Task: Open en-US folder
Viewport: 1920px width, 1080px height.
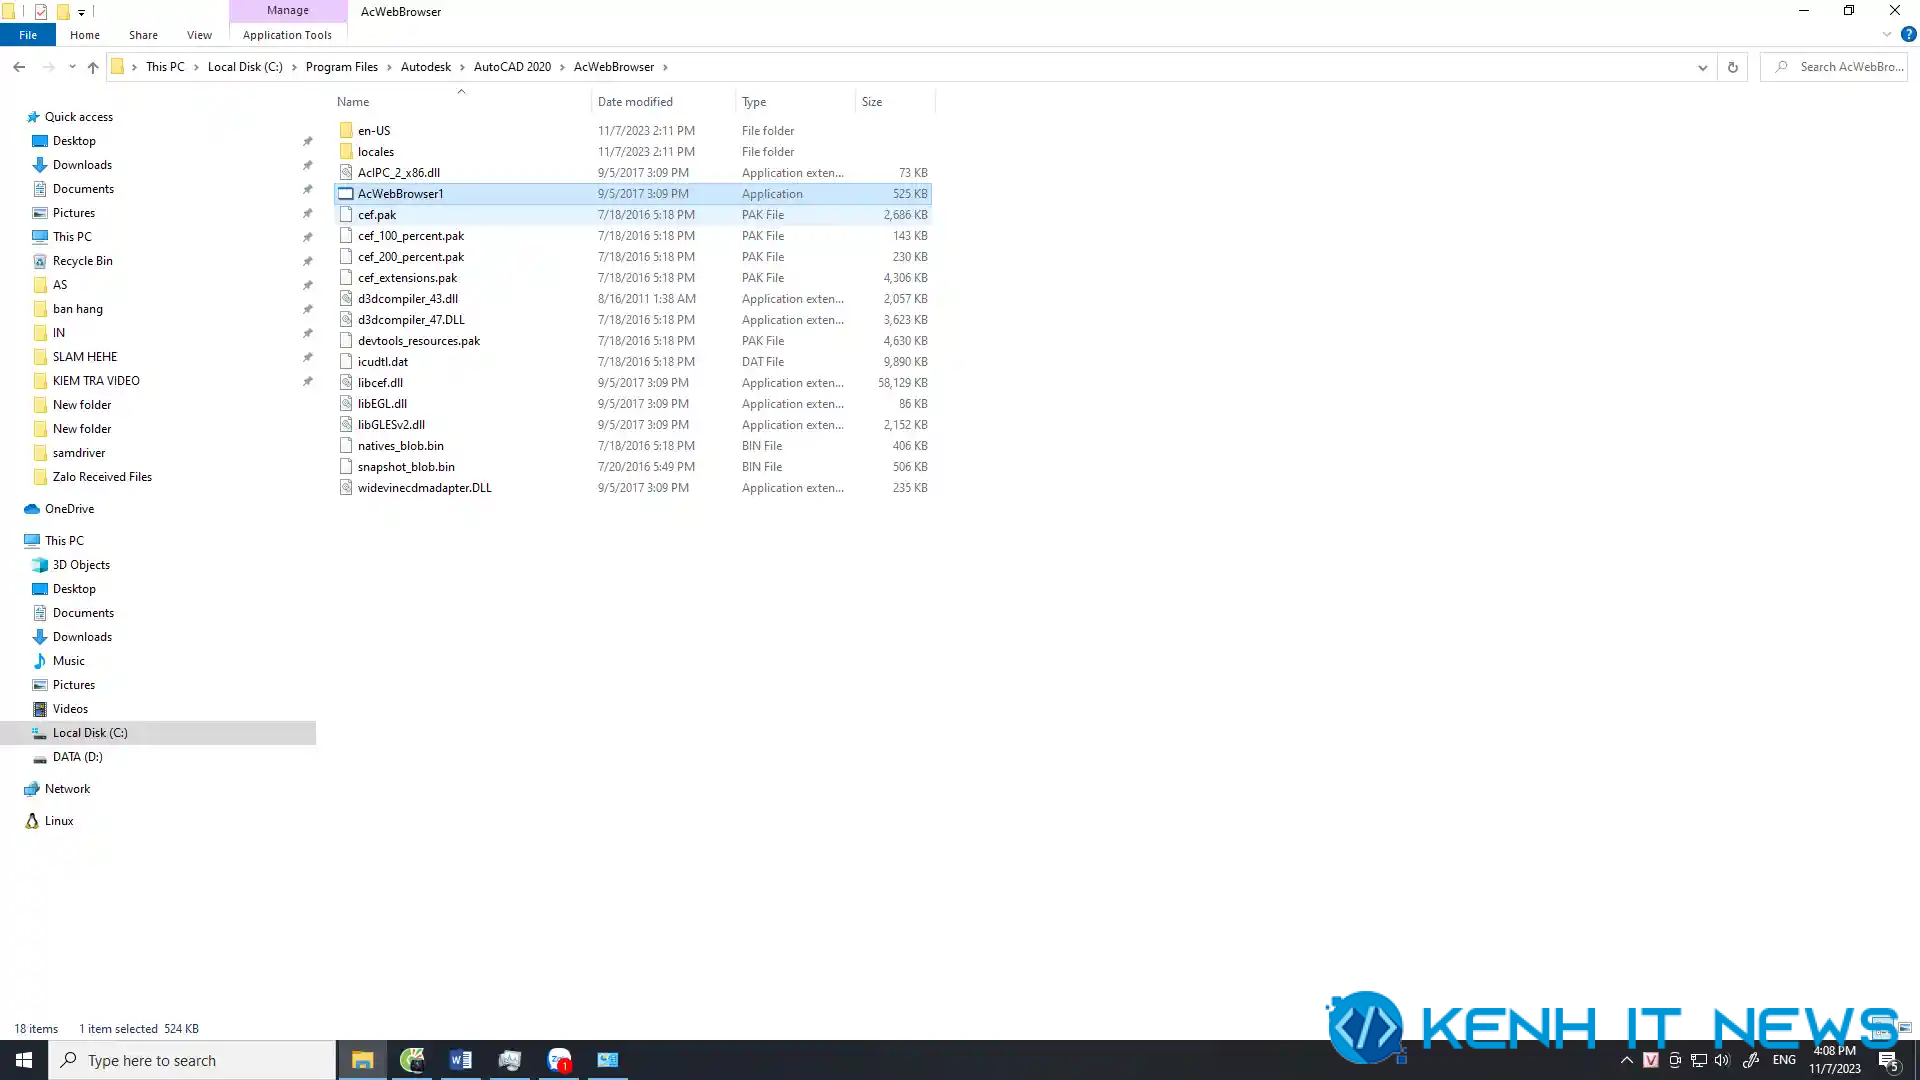Action: click(x=375, y=129)
